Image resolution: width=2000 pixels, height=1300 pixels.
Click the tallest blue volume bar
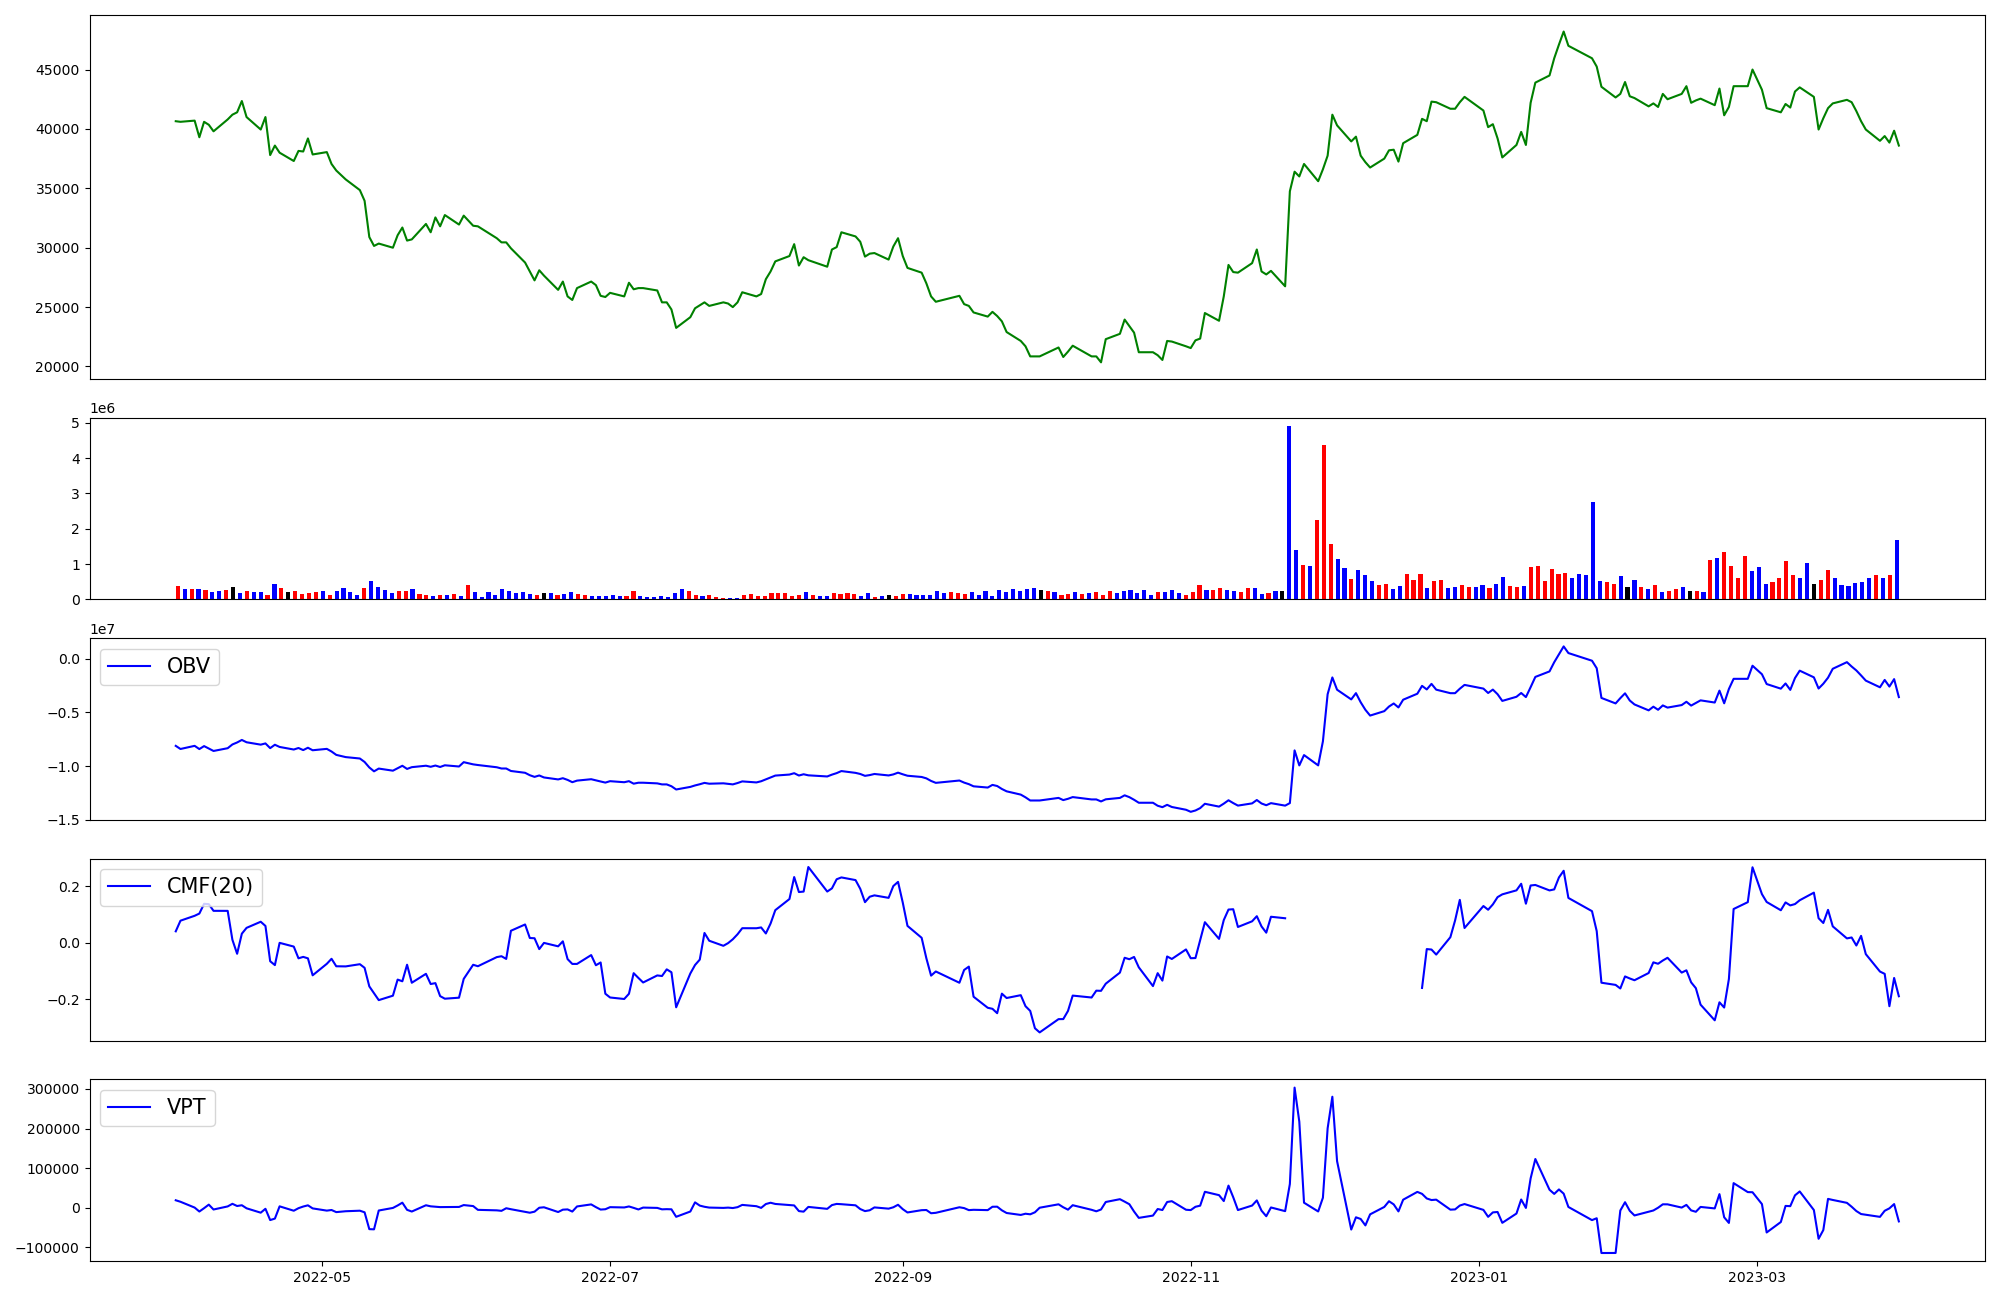tap(1289, 512)
